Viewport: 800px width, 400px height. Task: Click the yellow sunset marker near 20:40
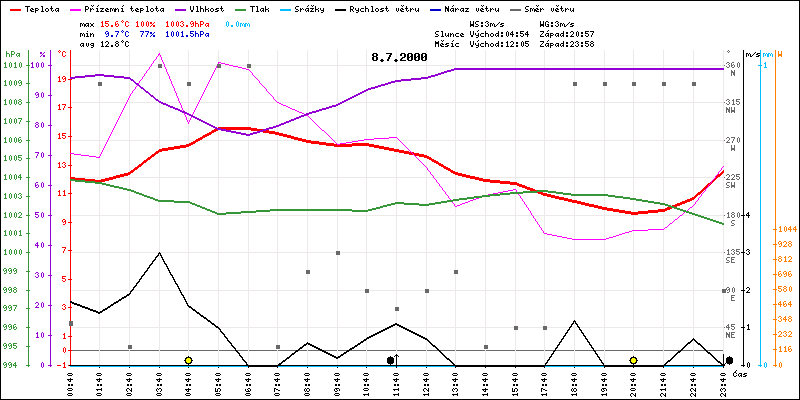pyautogui.click(x=633, y=360)
